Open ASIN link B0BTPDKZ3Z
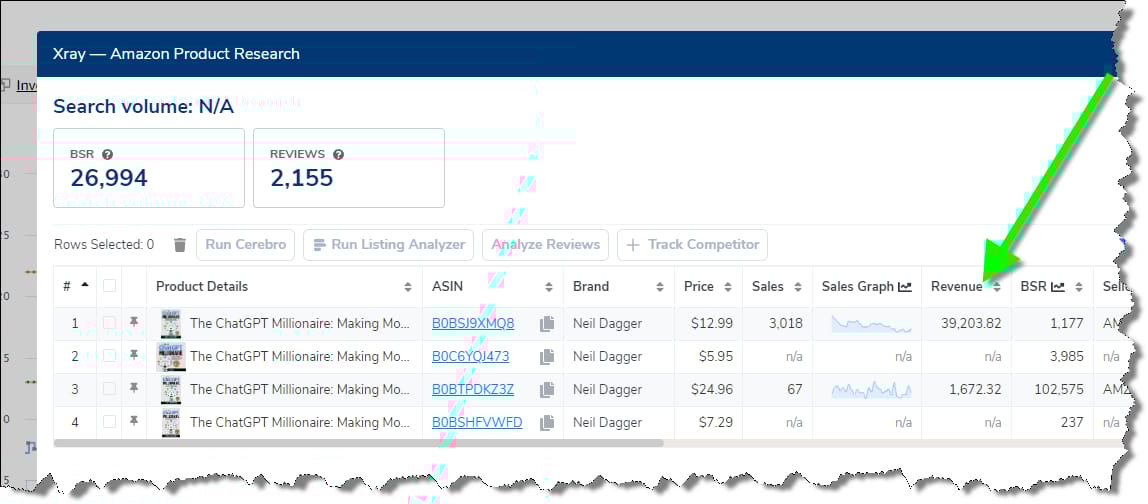This screenshot has height=504, width=1148. [473, 390]
